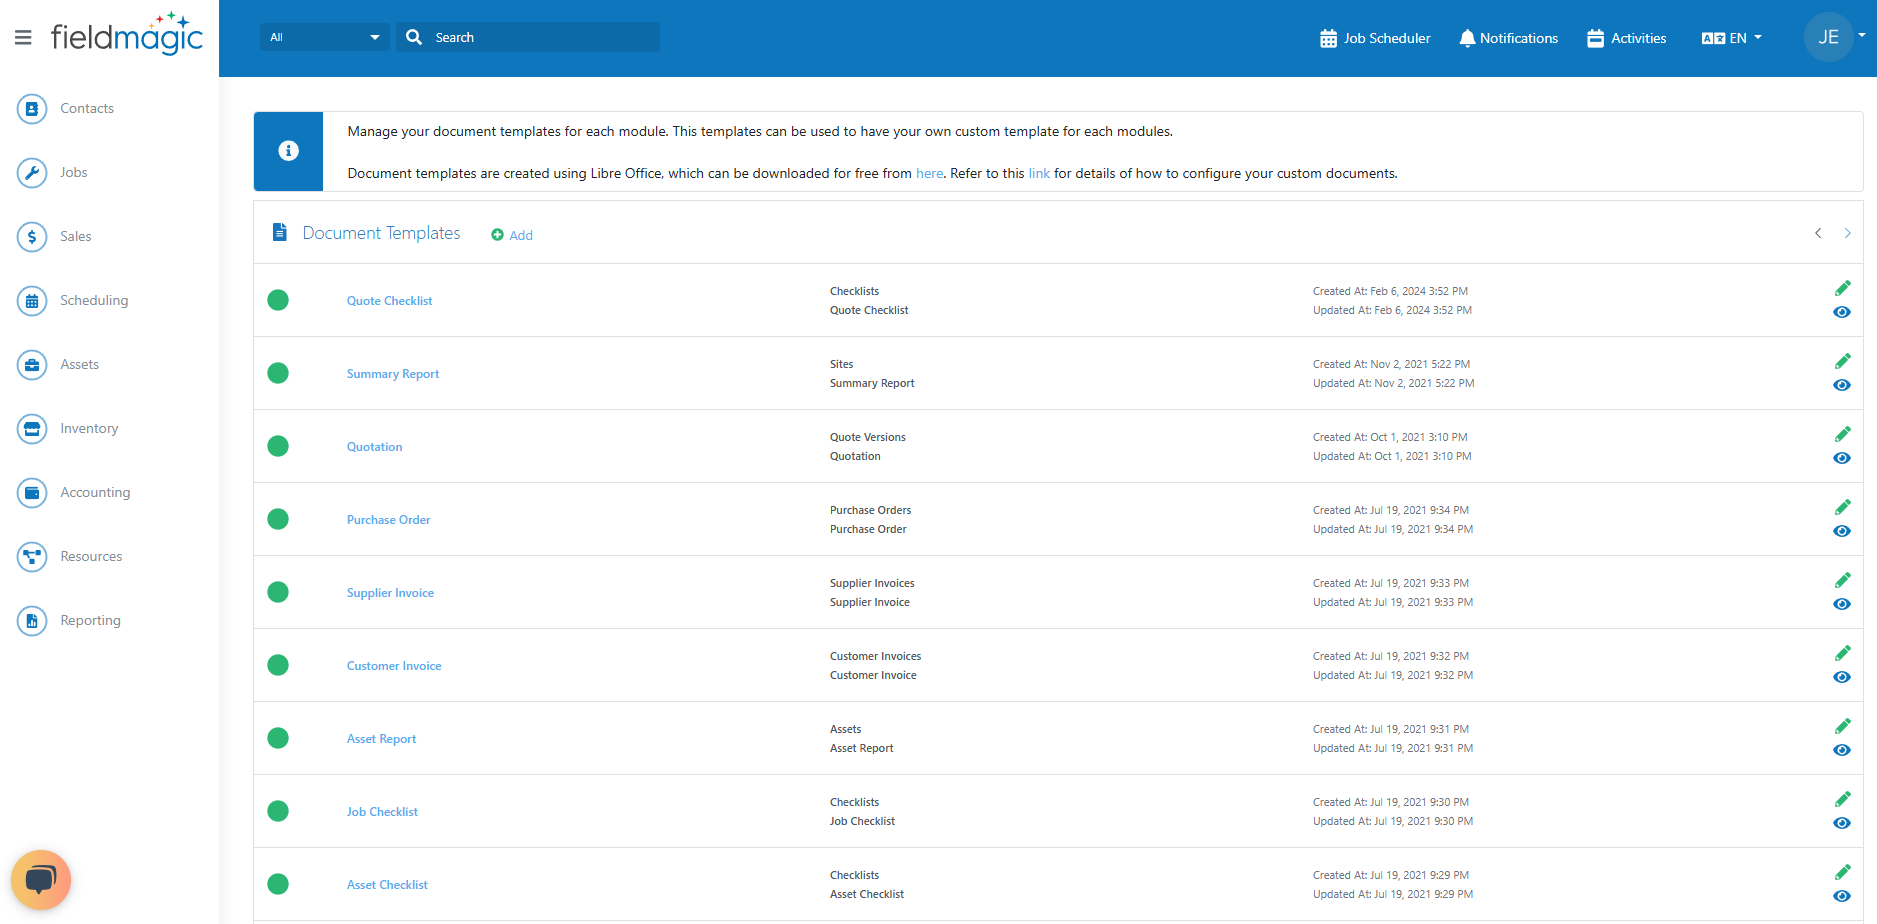Click the info icon in banner

click(289, 151)
